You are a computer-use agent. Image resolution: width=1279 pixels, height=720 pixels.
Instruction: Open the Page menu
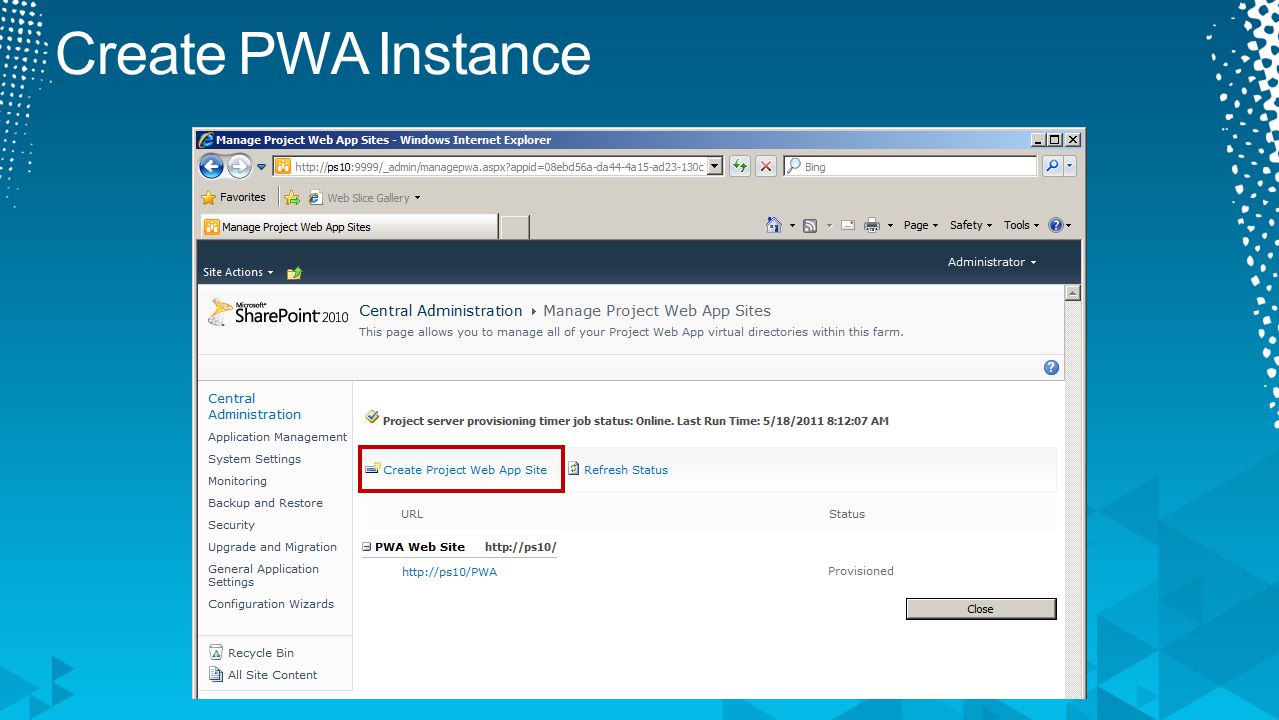coord(921,225)
